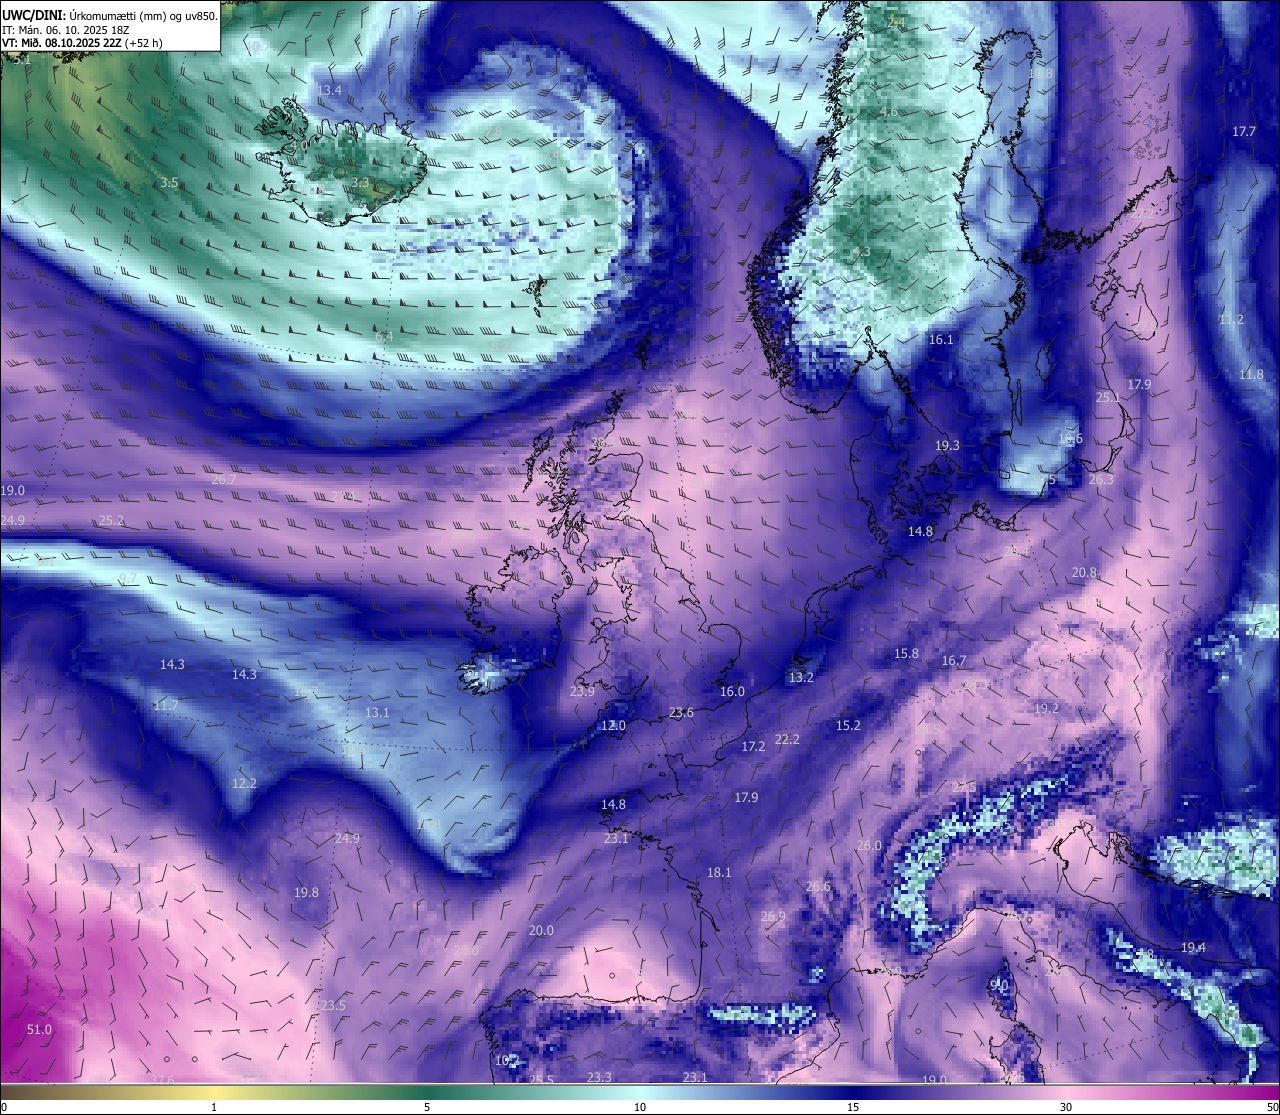The image size is (1280, 1115).
Task: Click the 11.8 value at the right edge
Action: 1251,375
